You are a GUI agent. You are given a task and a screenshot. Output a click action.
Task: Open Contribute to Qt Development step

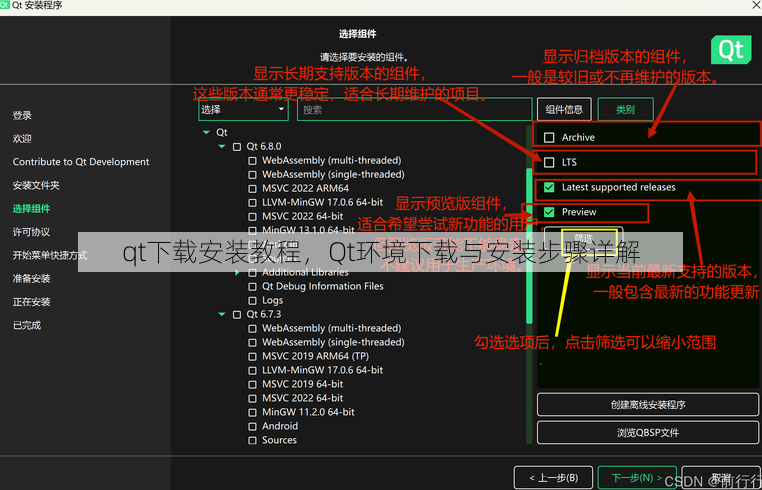(81, 162)
